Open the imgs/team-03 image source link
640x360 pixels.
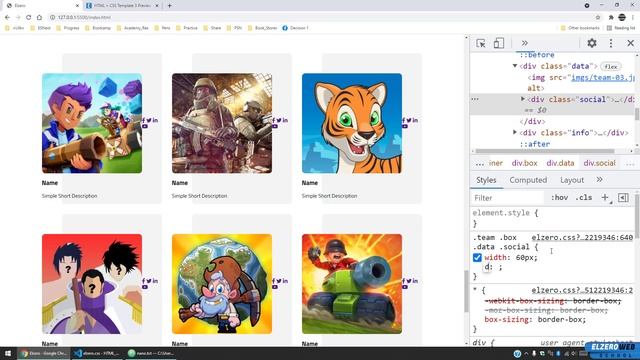[x=602, y=77]
